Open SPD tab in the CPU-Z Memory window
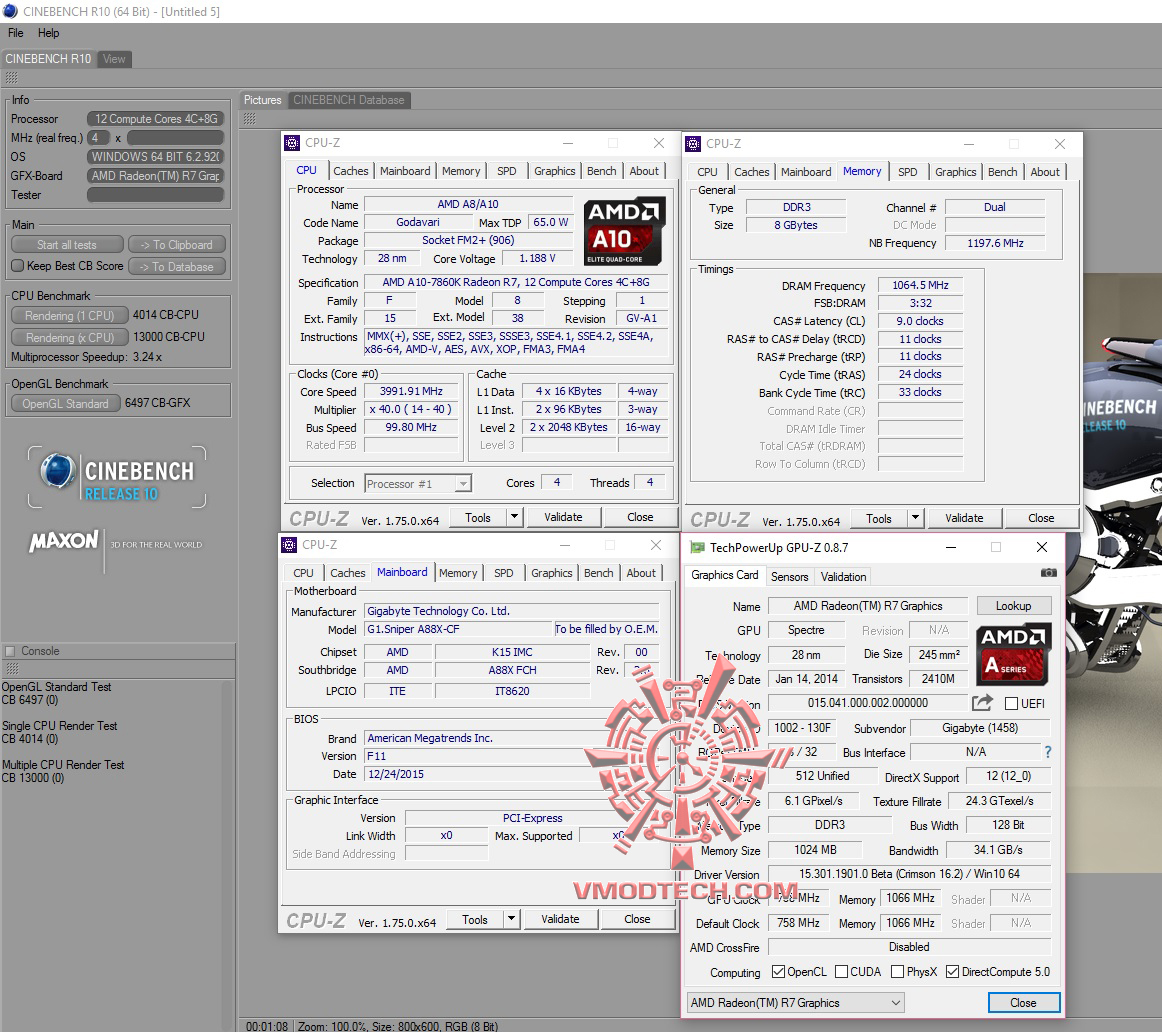The height and width of the screenshot is (1032, 1162). tap(907, 172)
